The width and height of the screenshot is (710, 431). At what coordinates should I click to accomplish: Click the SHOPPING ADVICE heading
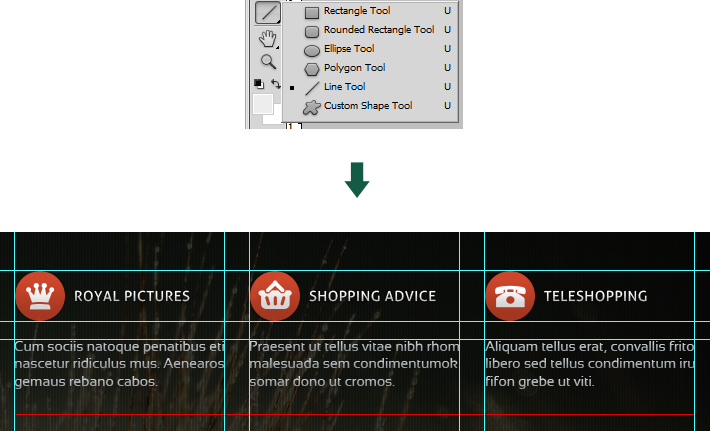372,296
